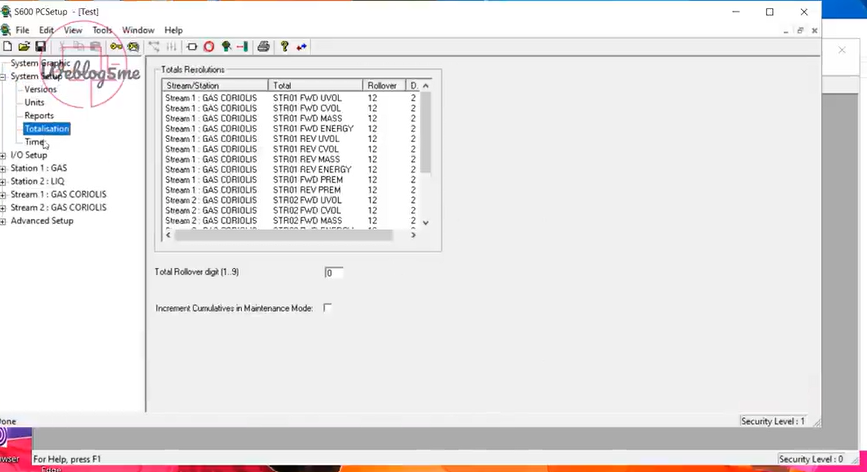
Task: Select Reports in the System Setup tree
Action: (x=39, y=116)
